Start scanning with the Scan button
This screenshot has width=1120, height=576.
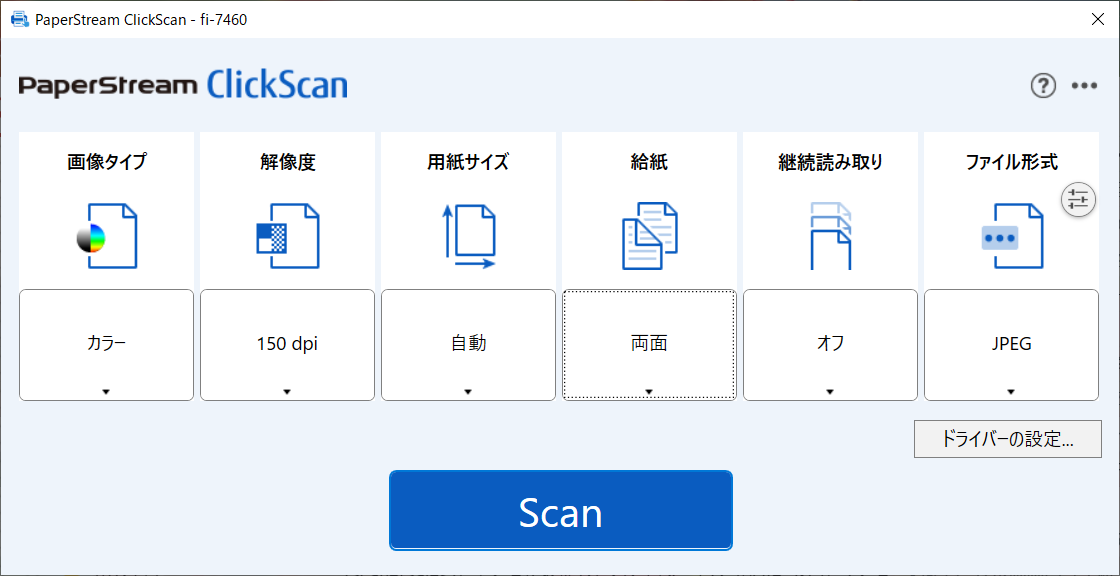pyautogui.click(x=561, y=510)
